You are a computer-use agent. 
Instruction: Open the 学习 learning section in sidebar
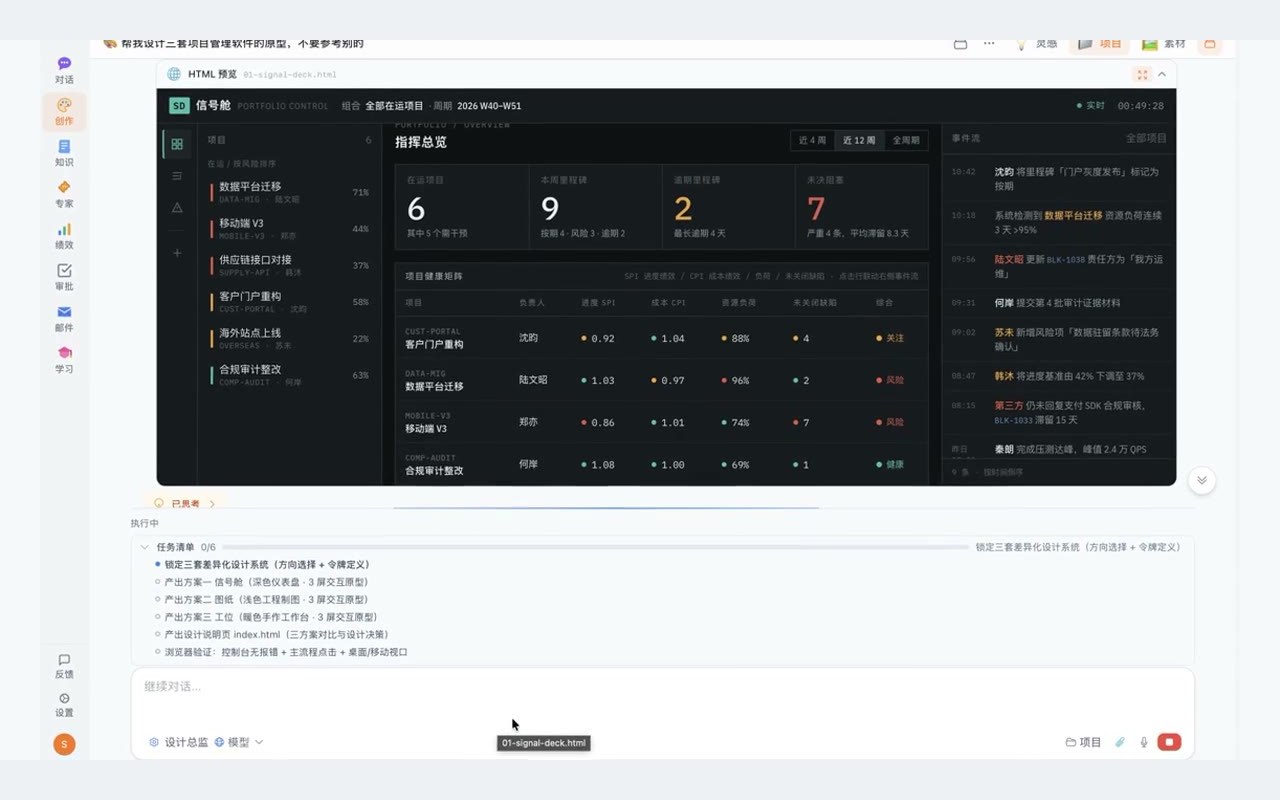[64, 360]
